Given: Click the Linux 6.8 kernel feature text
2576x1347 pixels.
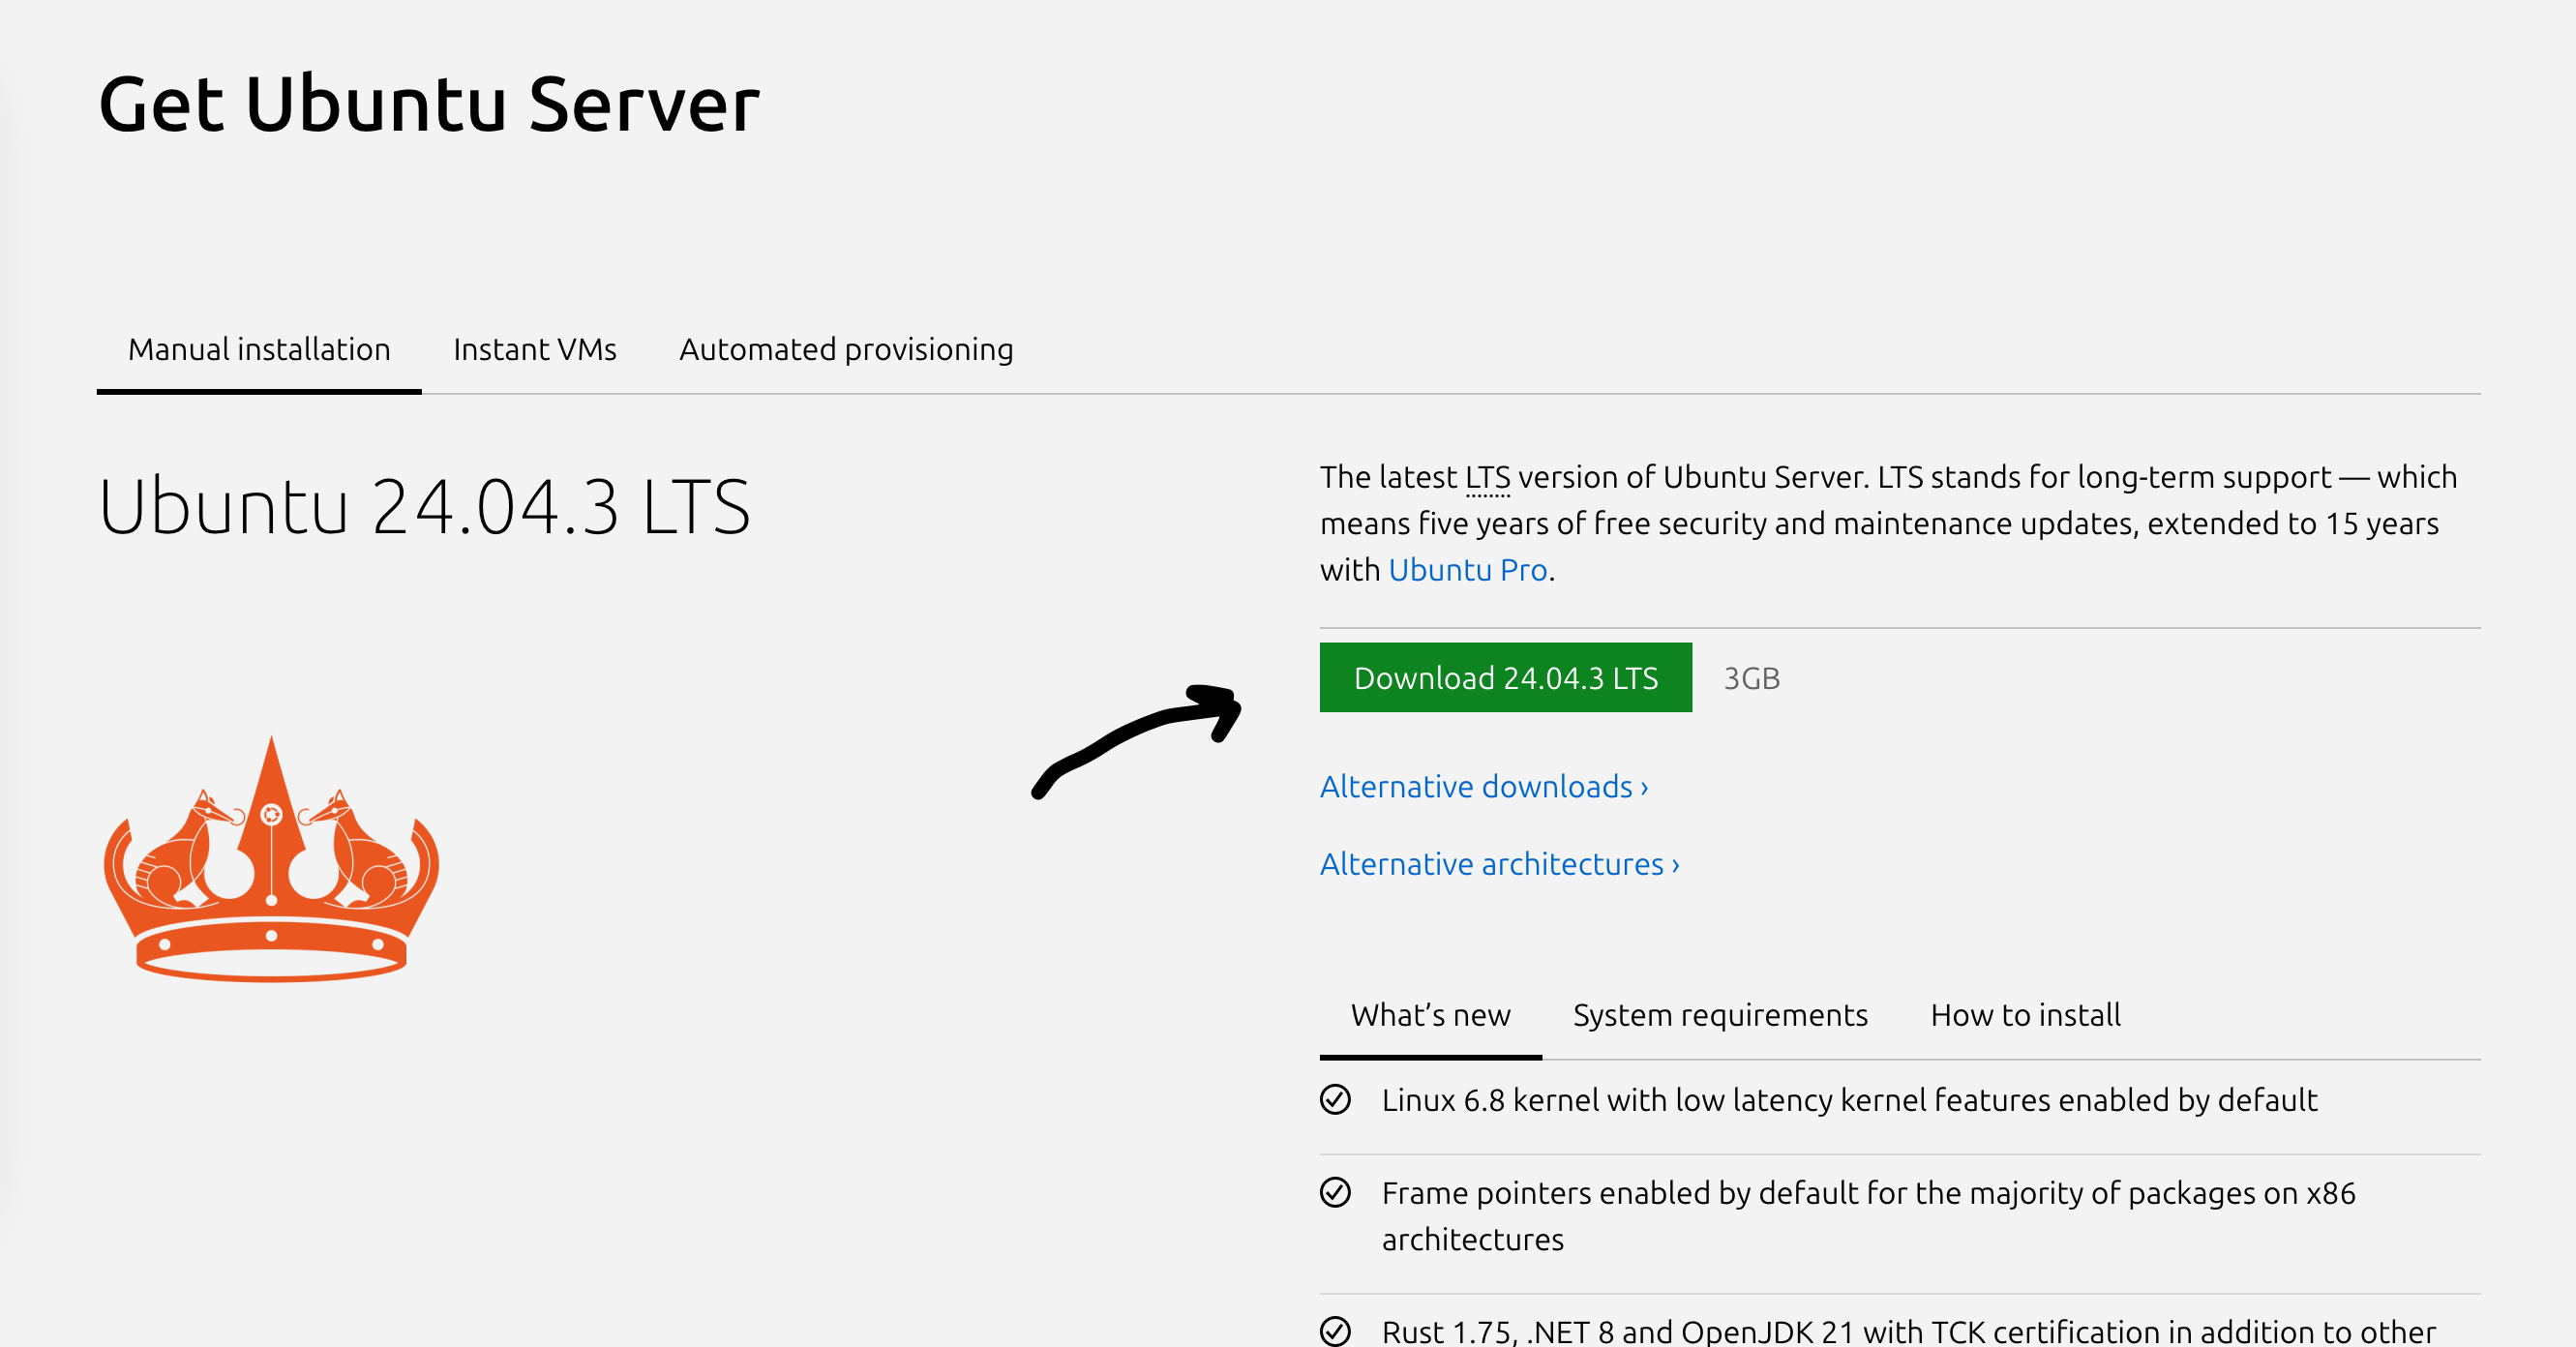Looking at the screenshot, I should pyautogui.click(x=1849, y=1100).
